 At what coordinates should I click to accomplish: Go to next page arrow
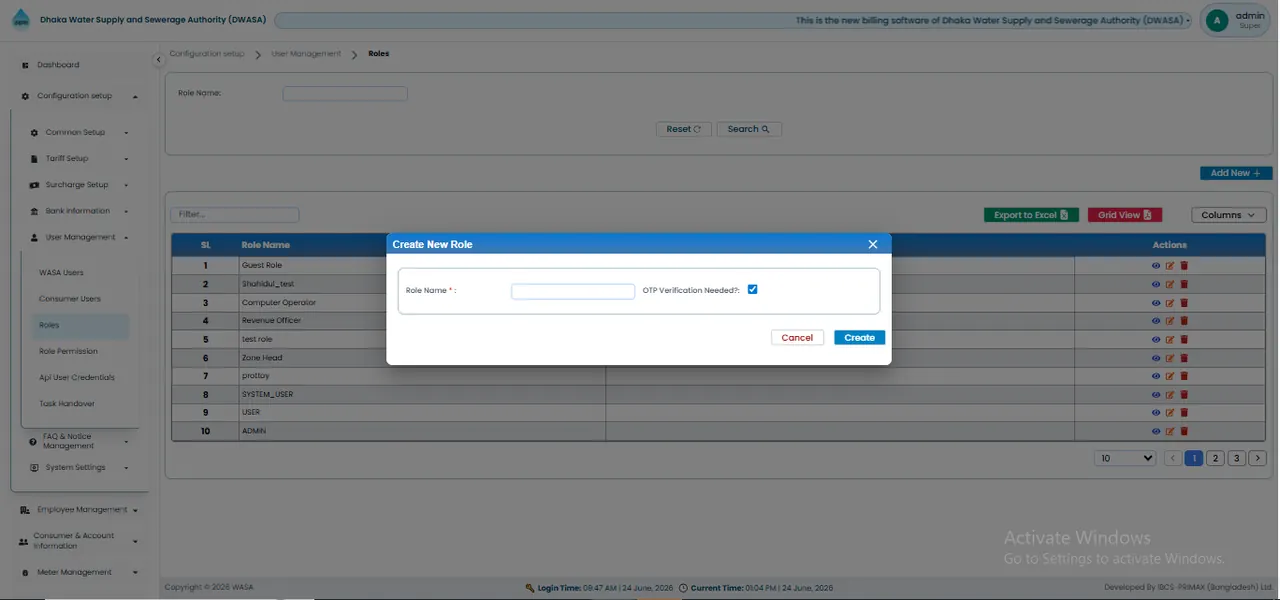coord(1258,458)
